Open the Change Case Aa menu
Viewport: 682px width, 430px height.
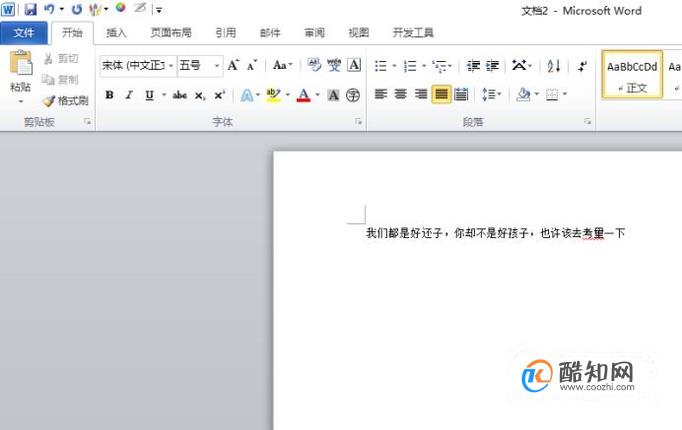pyautogui.click(x=282, y=65)
